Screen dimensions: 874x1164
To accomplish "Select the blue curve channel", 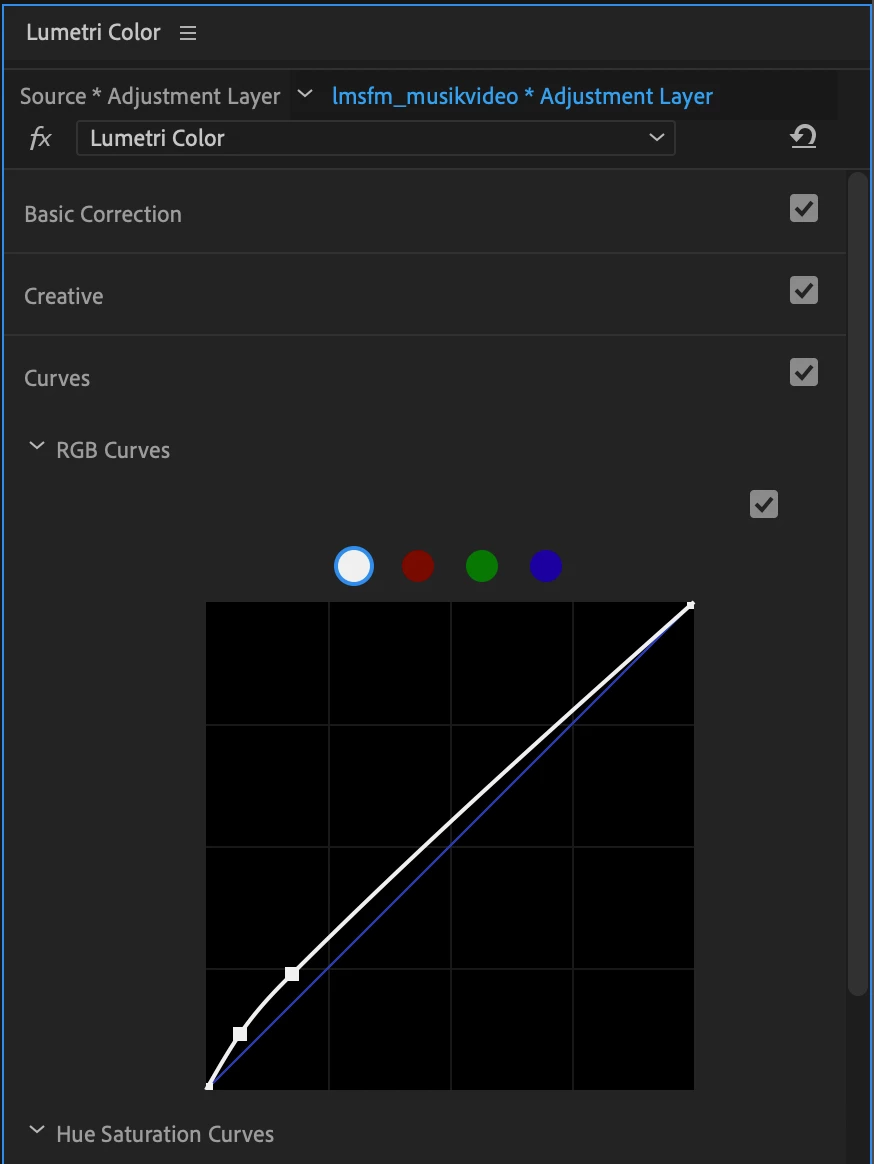I will [x=546, y=566].
